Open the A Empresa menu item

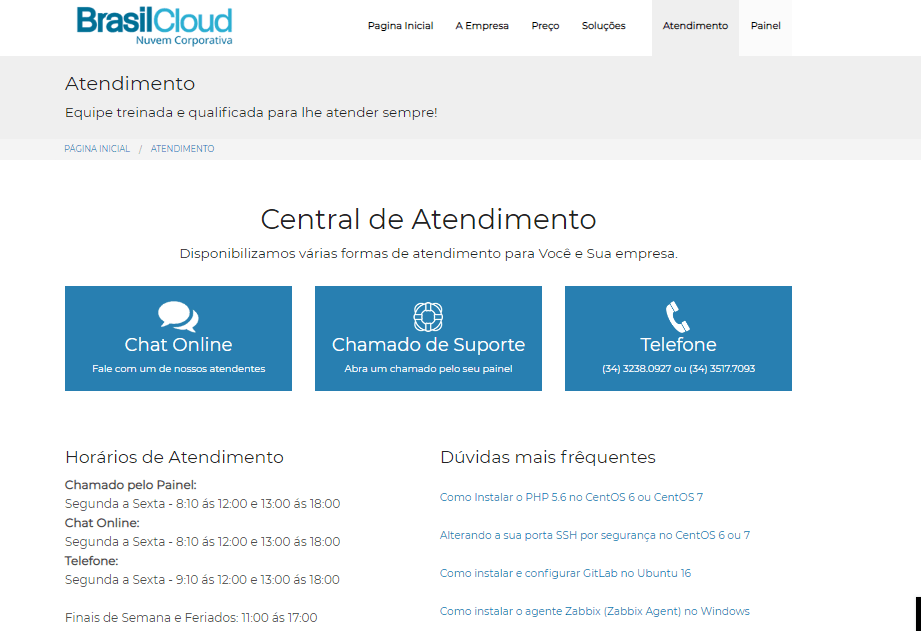(x=482, y=26)
